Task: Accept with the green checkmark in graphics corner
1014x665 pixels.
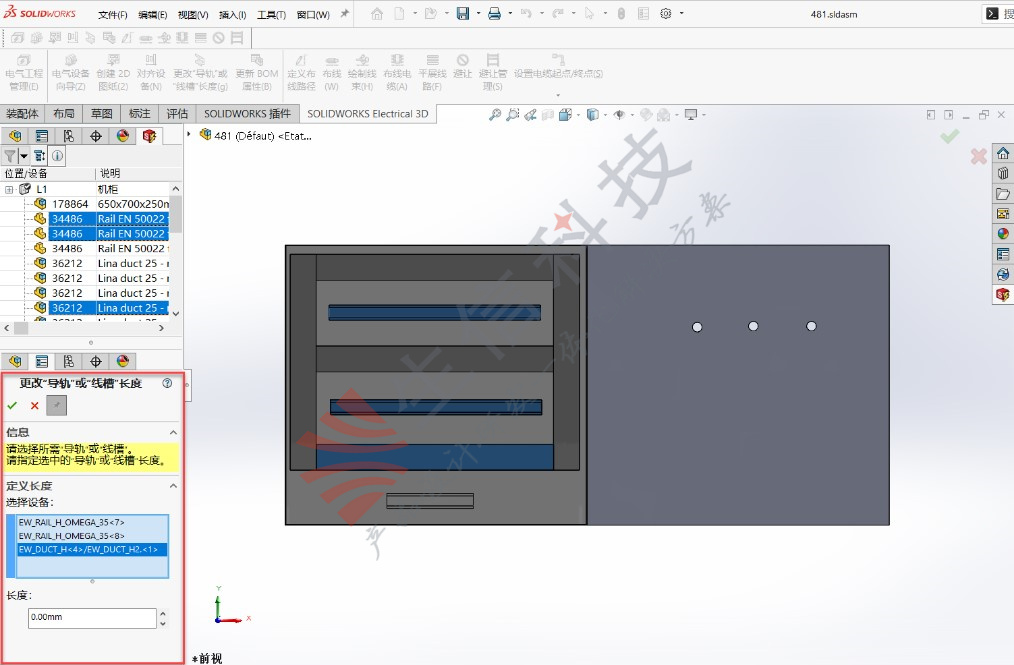Action: click(x=950, y=136)
